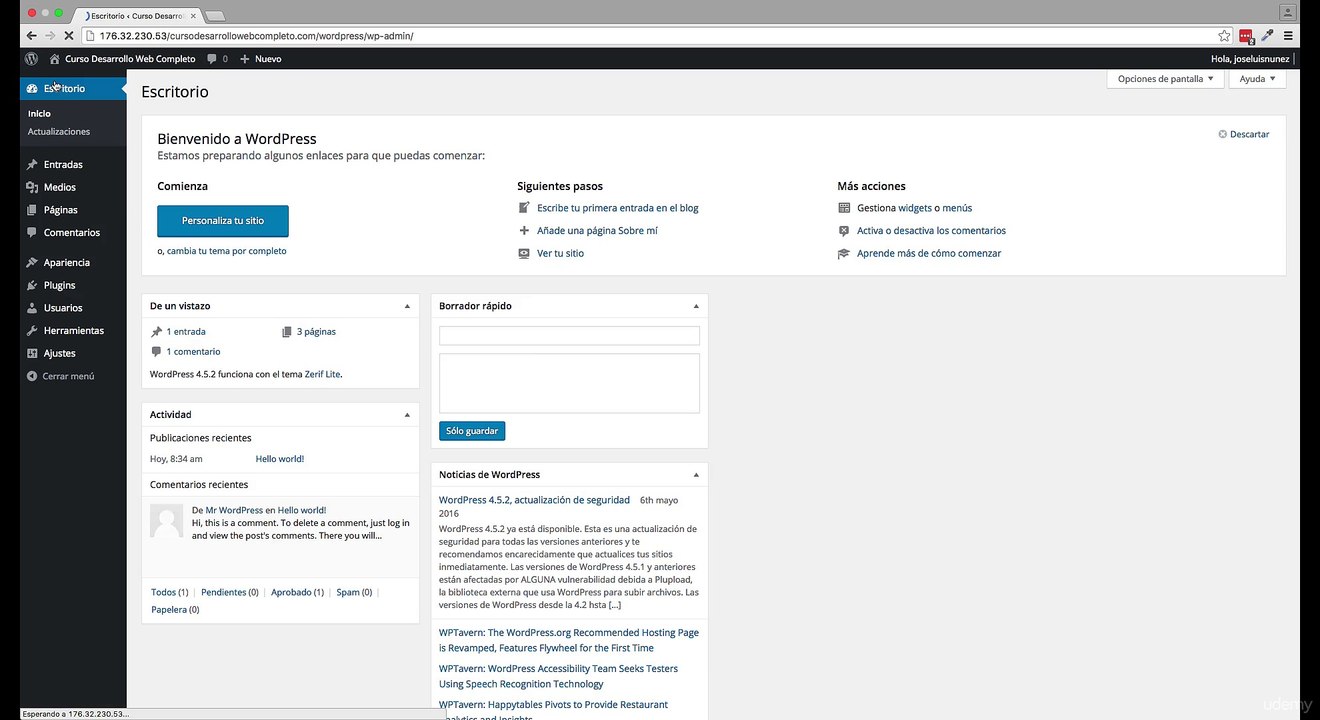The image size is (1320, 720).
Task: Select Actualizaciones in the sidebar submenu
Action: [59, 132]
